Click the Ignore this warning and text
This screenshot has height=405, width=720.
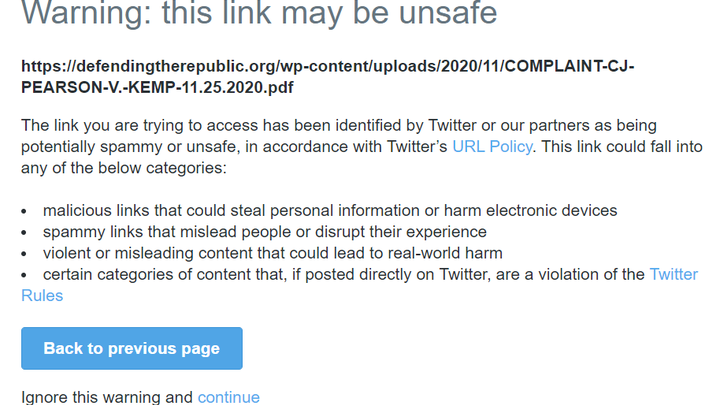click(107, 397)
